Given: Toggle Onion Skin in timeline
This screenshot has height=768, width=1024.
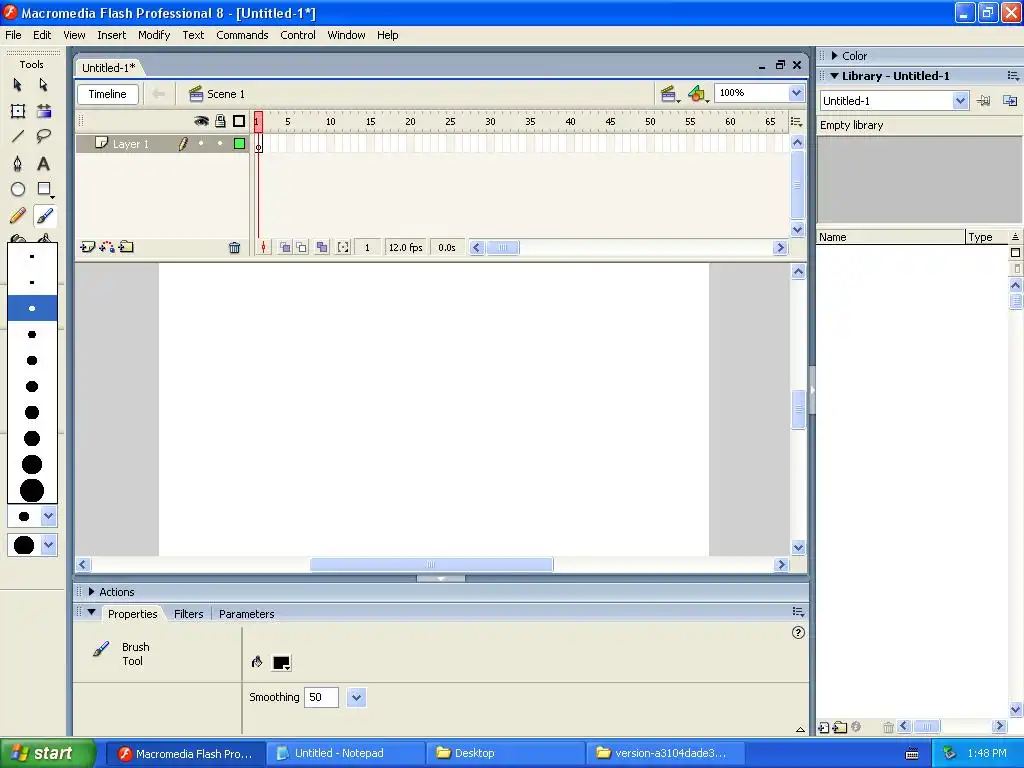Looking at the screenshot, I should pos(285,248).
